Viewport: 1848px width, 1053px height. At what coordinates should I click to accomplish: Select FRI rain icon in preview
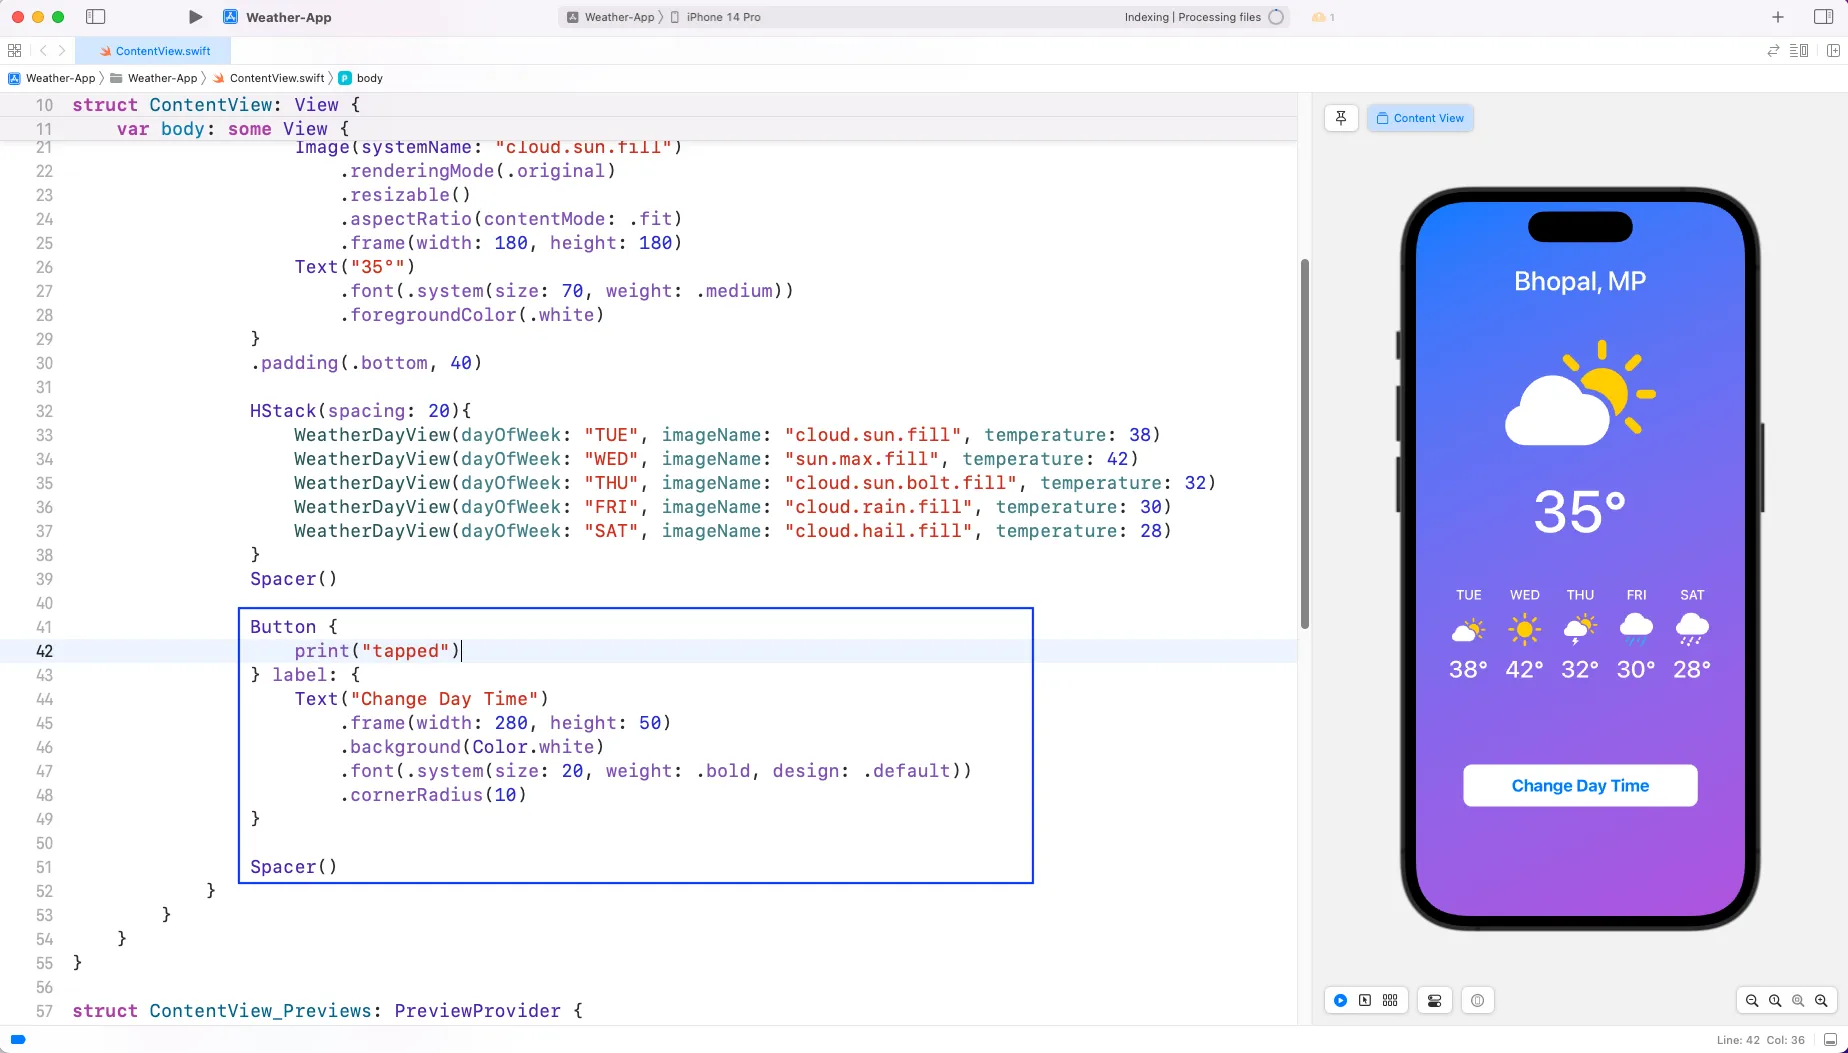click(x=1636, y=630)
